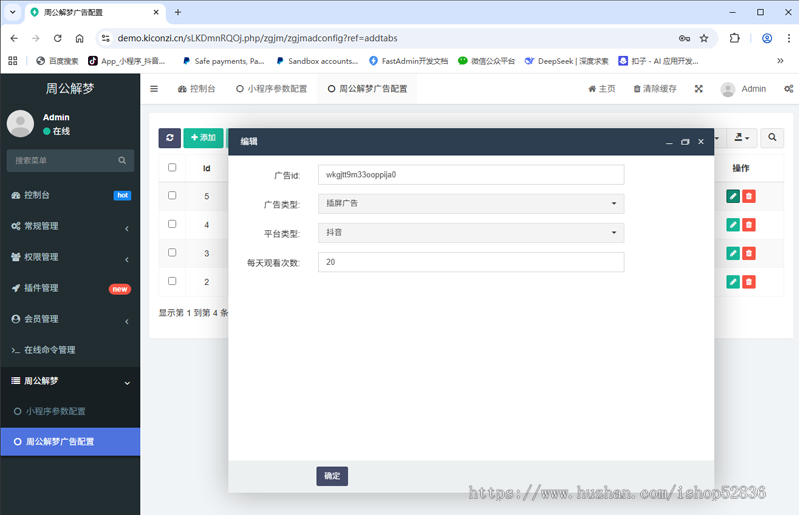Open a new browser tab
Screen dimensions: 799x515
coord(178,12)
